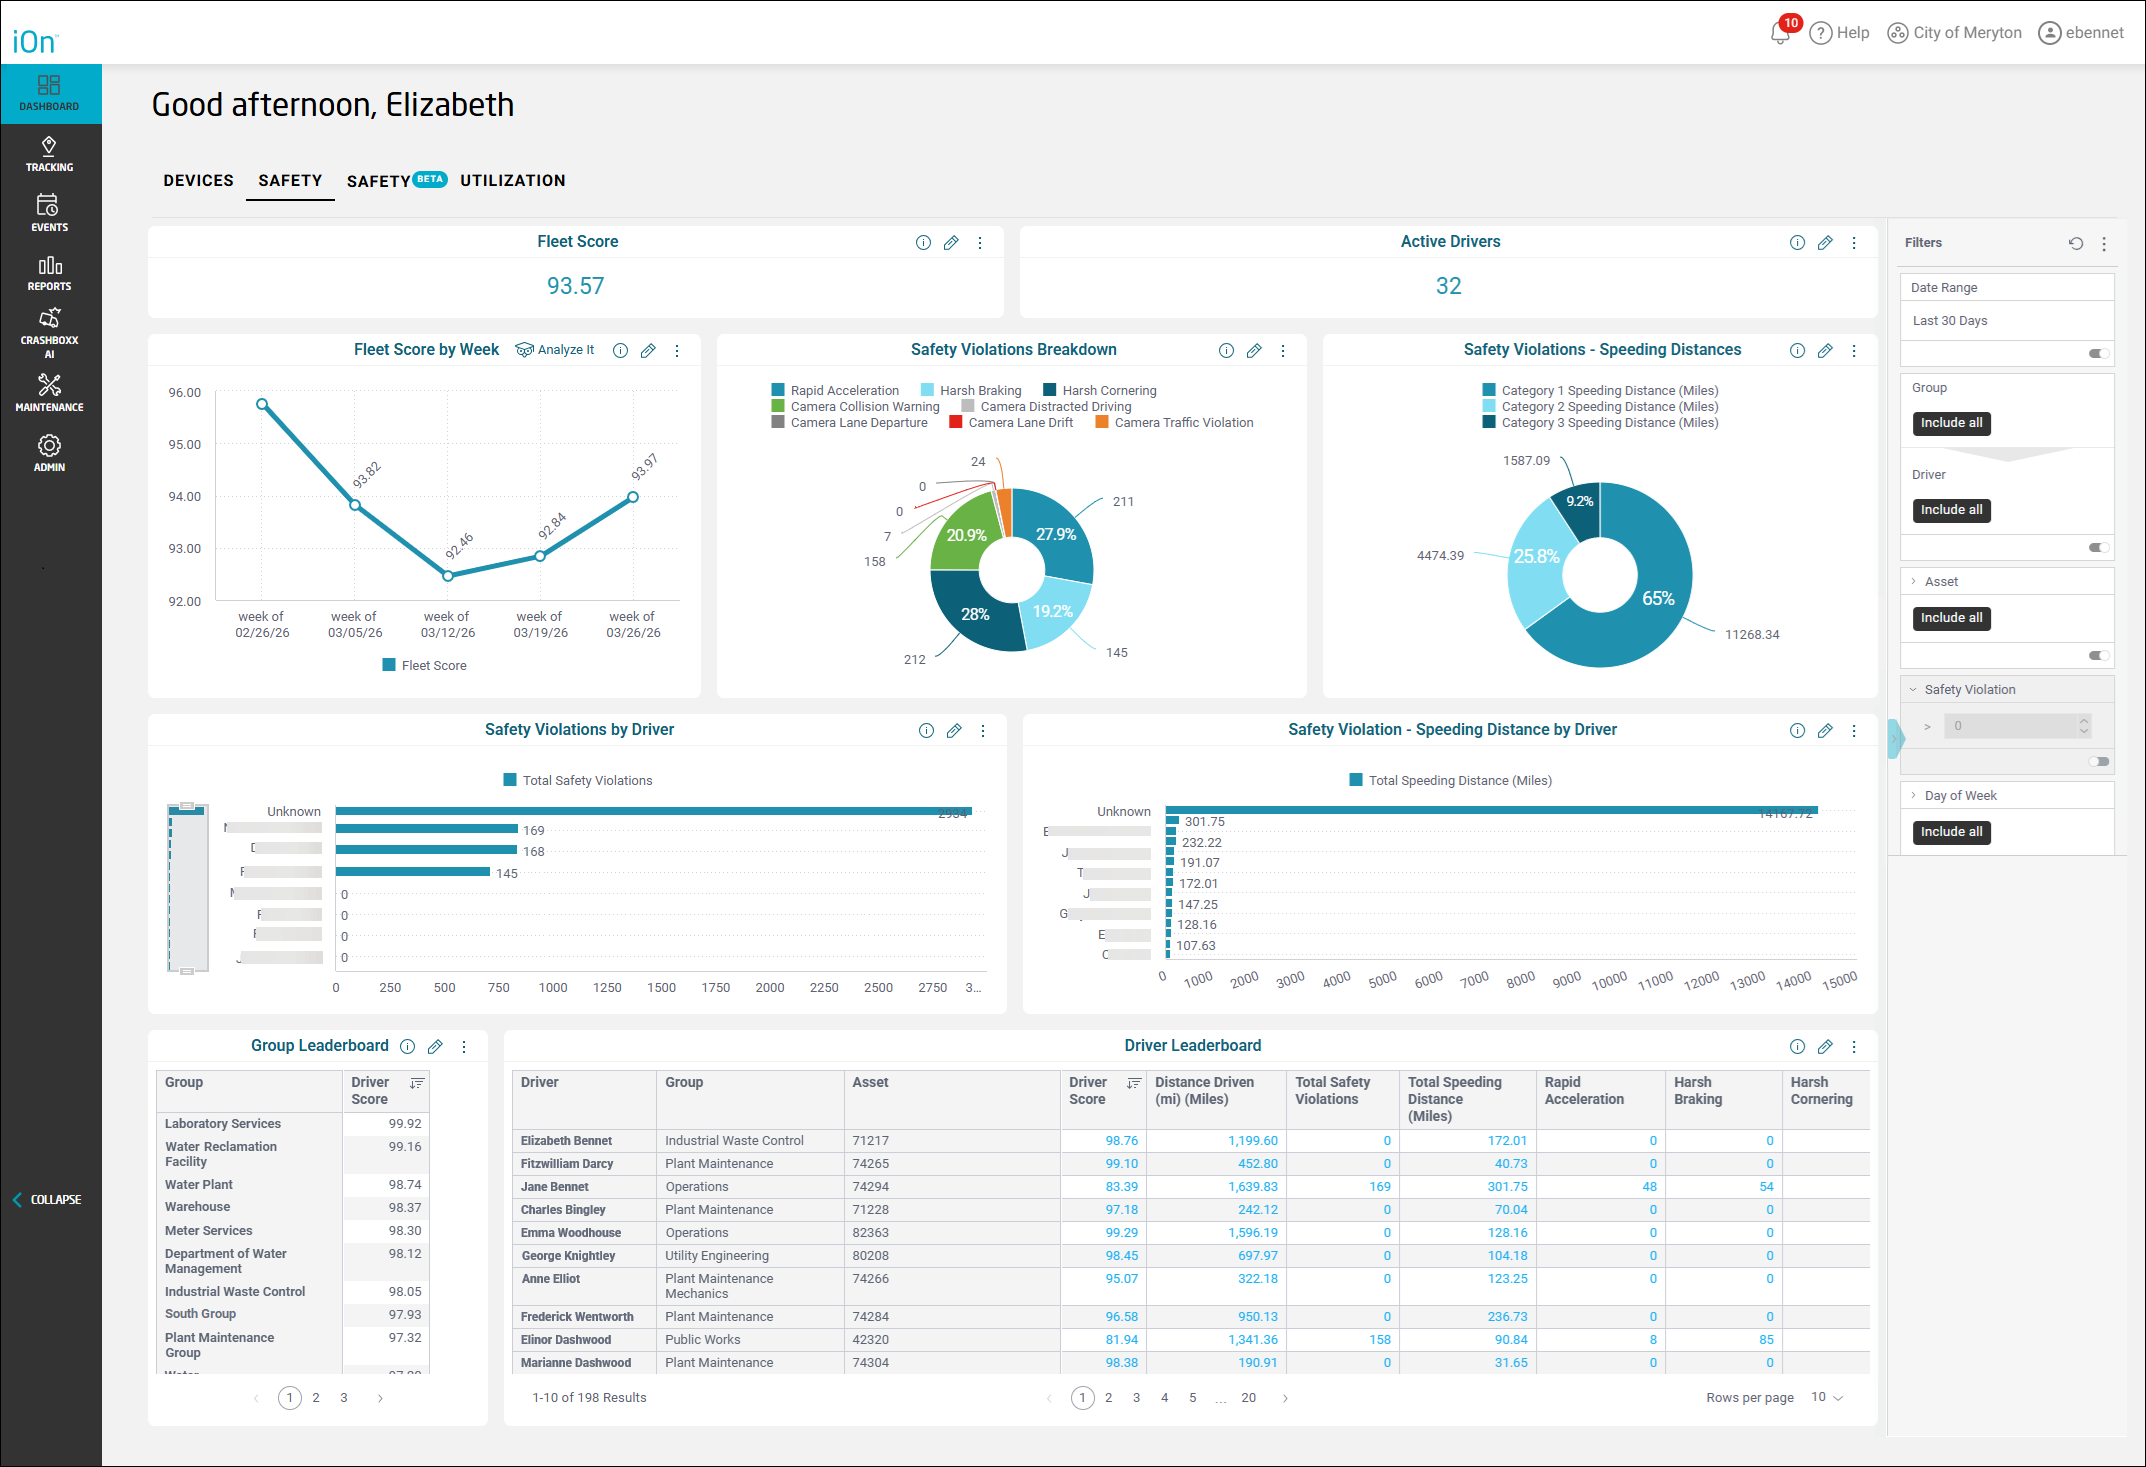Go to page 2 of Driver Leaderboard
The image size is (2146, 1467).
click(1108, 1398)
